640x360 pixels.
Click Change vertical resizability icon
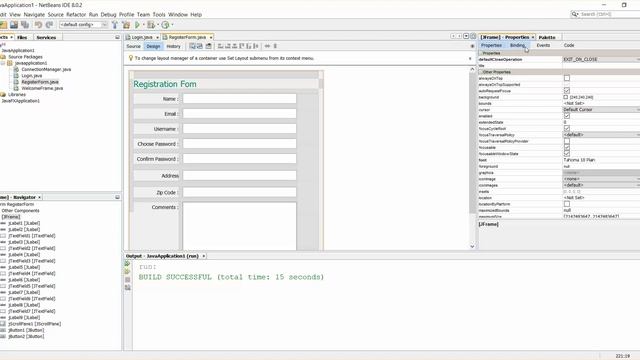[x=275, y=46]
